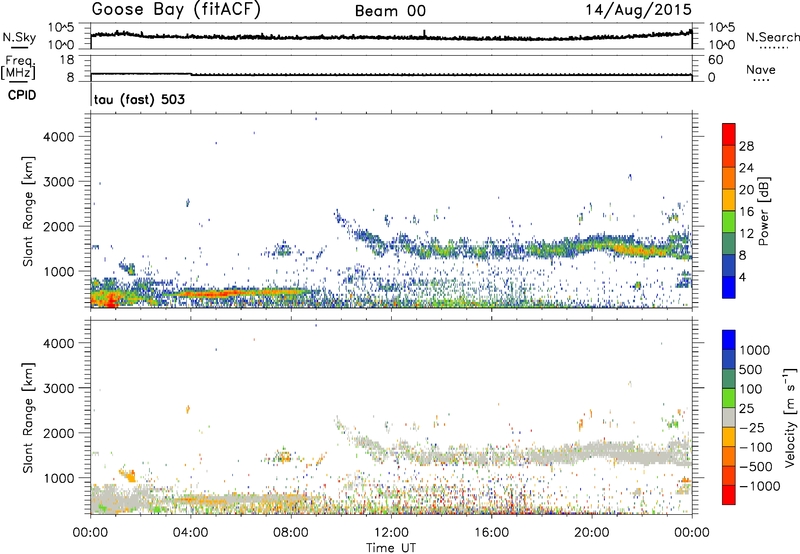The width and height of the screenshot is (800, 554).
Task: Click the 100 label on Velocity colorbar
Action: pos(751,389)
